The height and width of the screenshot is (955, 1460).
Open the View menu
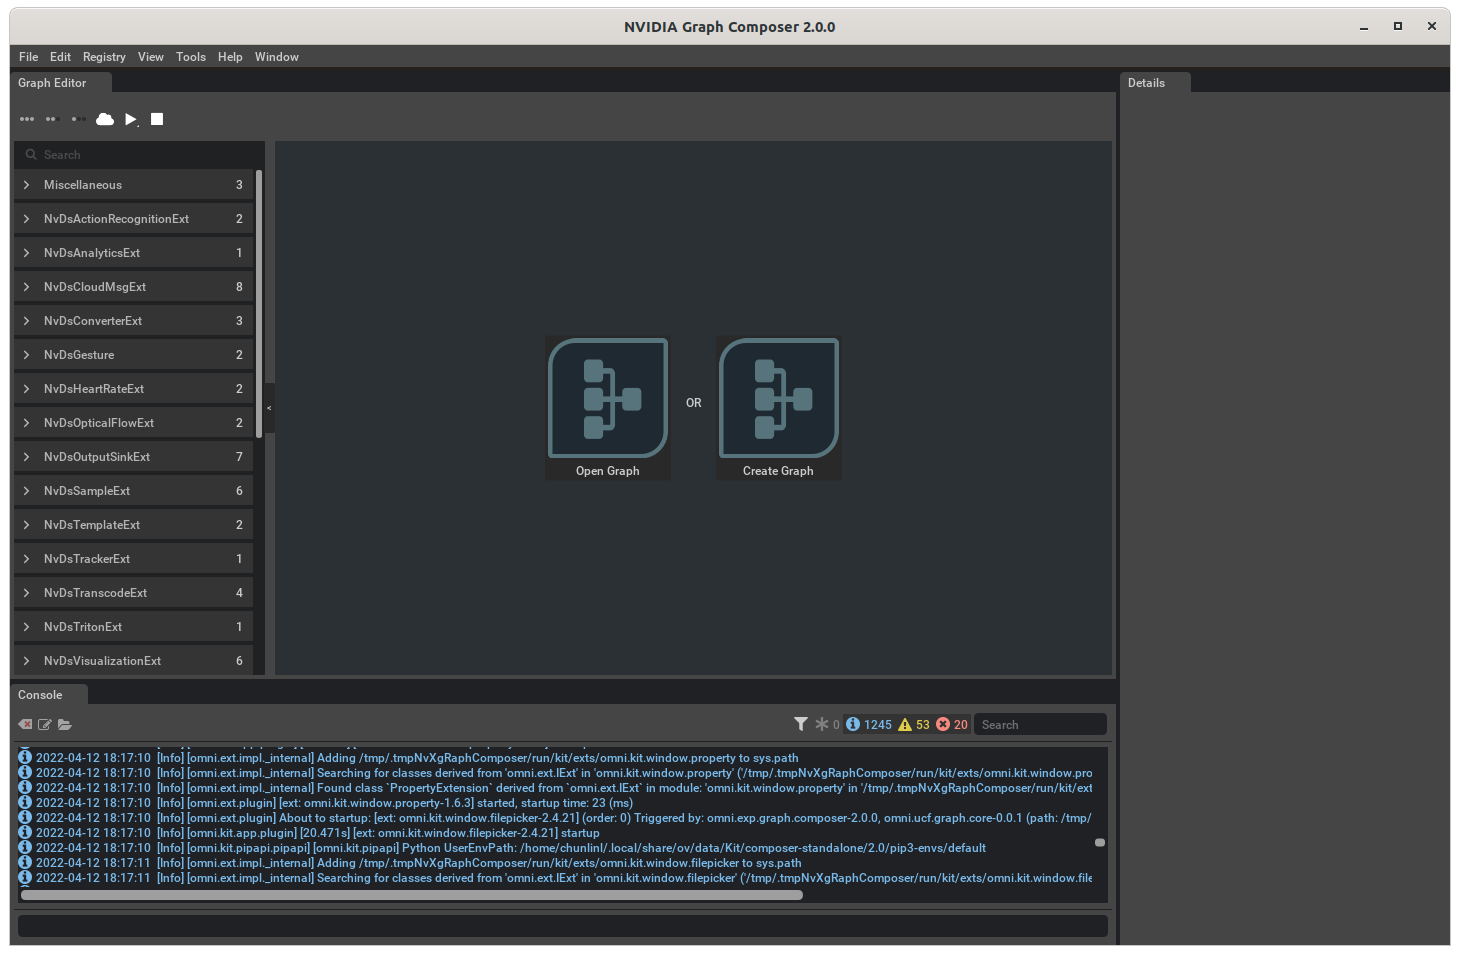[151, 57]
